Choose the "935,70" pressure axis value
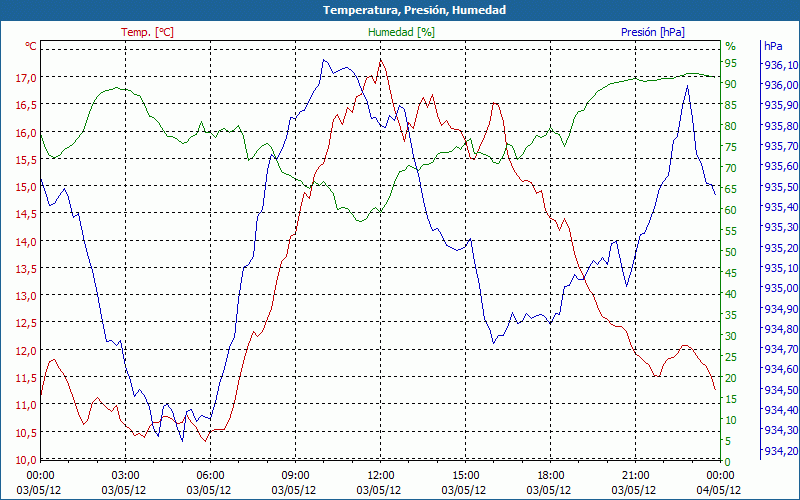 pos(782,146)
